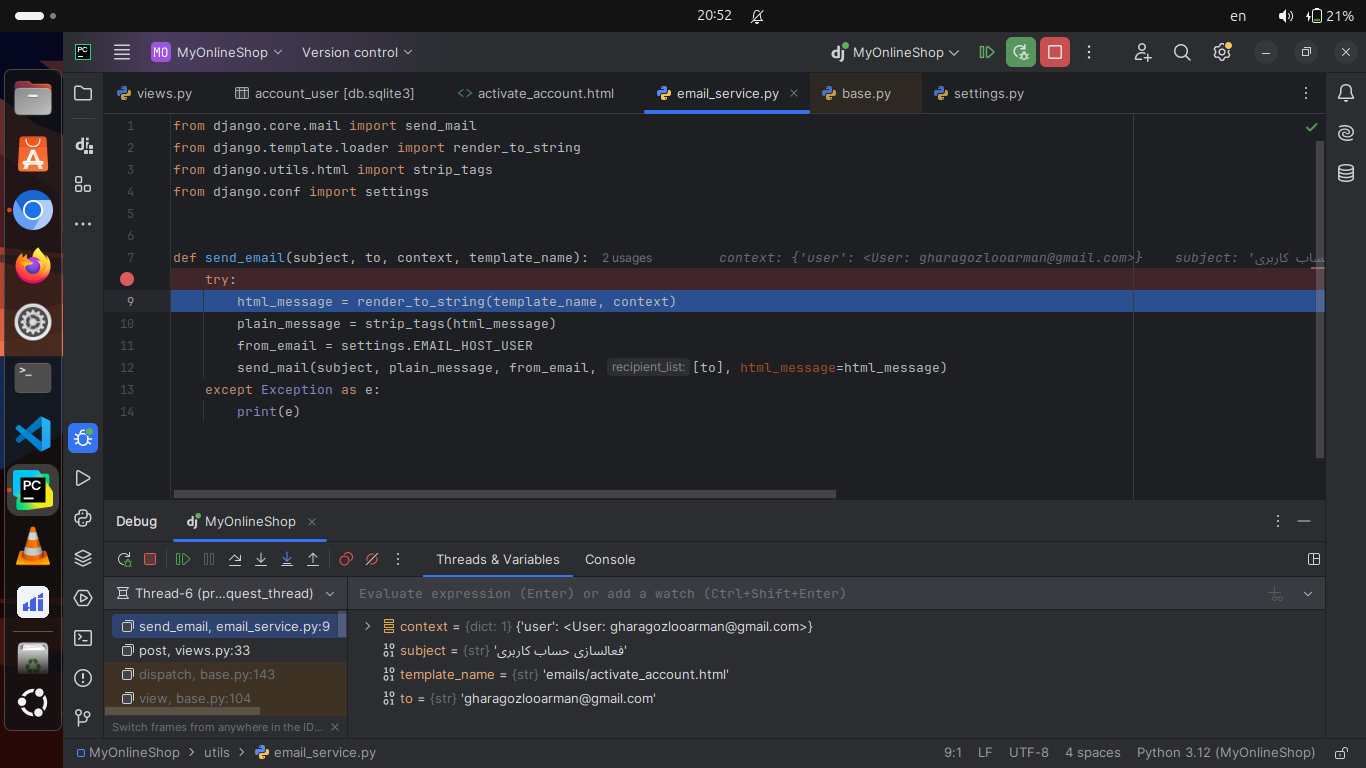The width and height of the screenshot is (1366, 768).
Task: Switch to account_user db.sqlite3 tab
Action: (324, 93)
